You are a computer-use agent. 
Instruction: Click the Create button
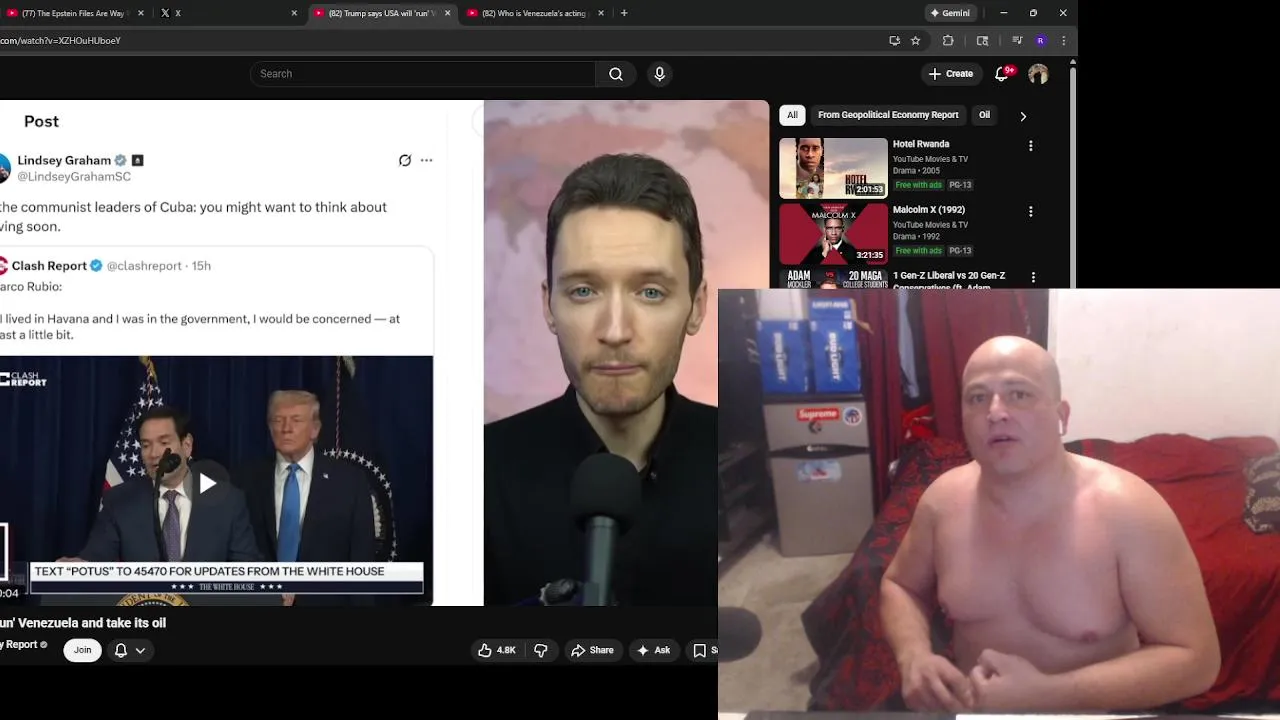click(x=950, y=74)
